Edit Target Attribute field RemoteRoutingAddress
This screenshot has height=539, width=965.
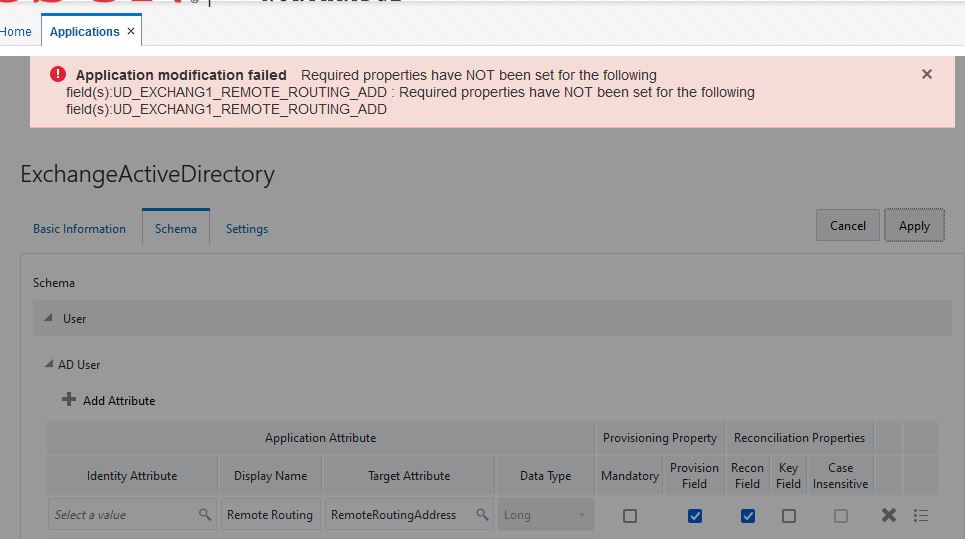point(409,514)
